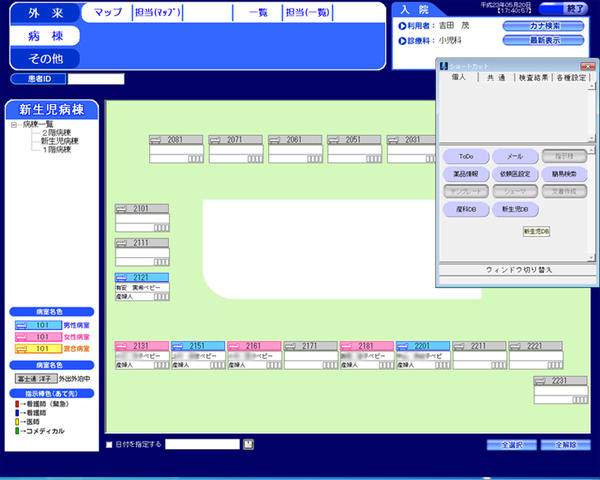Click the patient name cell in room 2121
The height and width of the screenshot is (480, 600).
142,287
